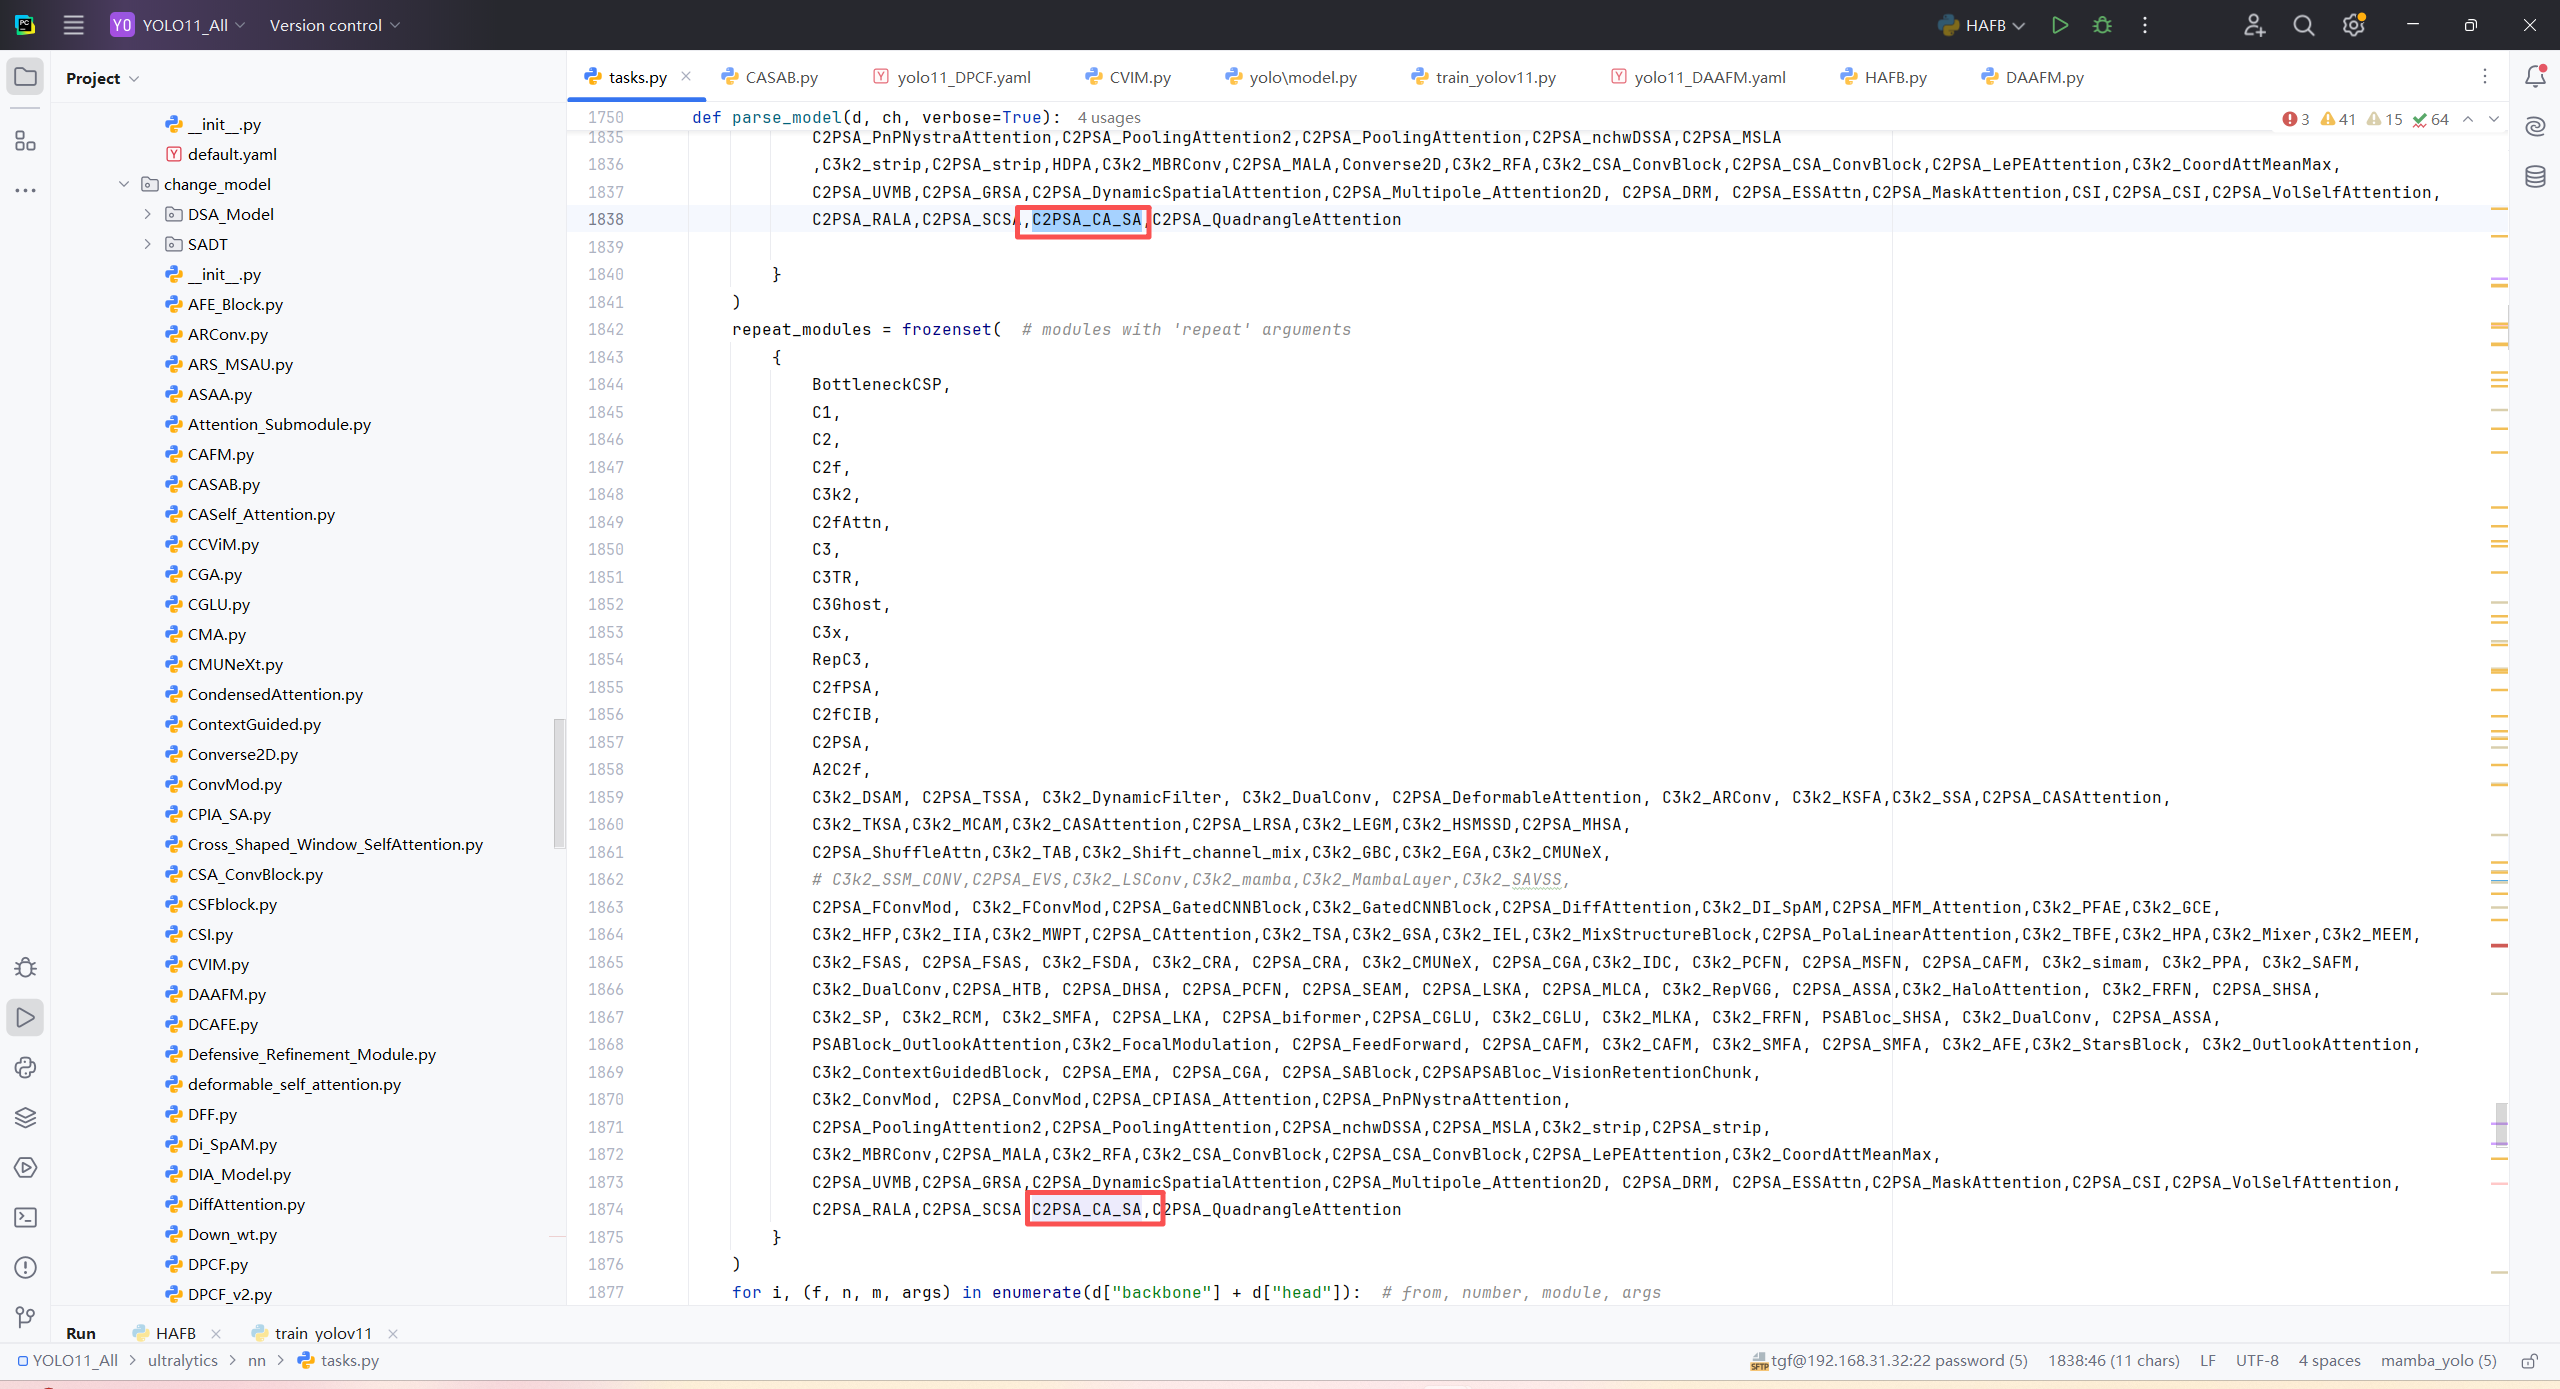Collapse the change_model folder

click(124, 184)
